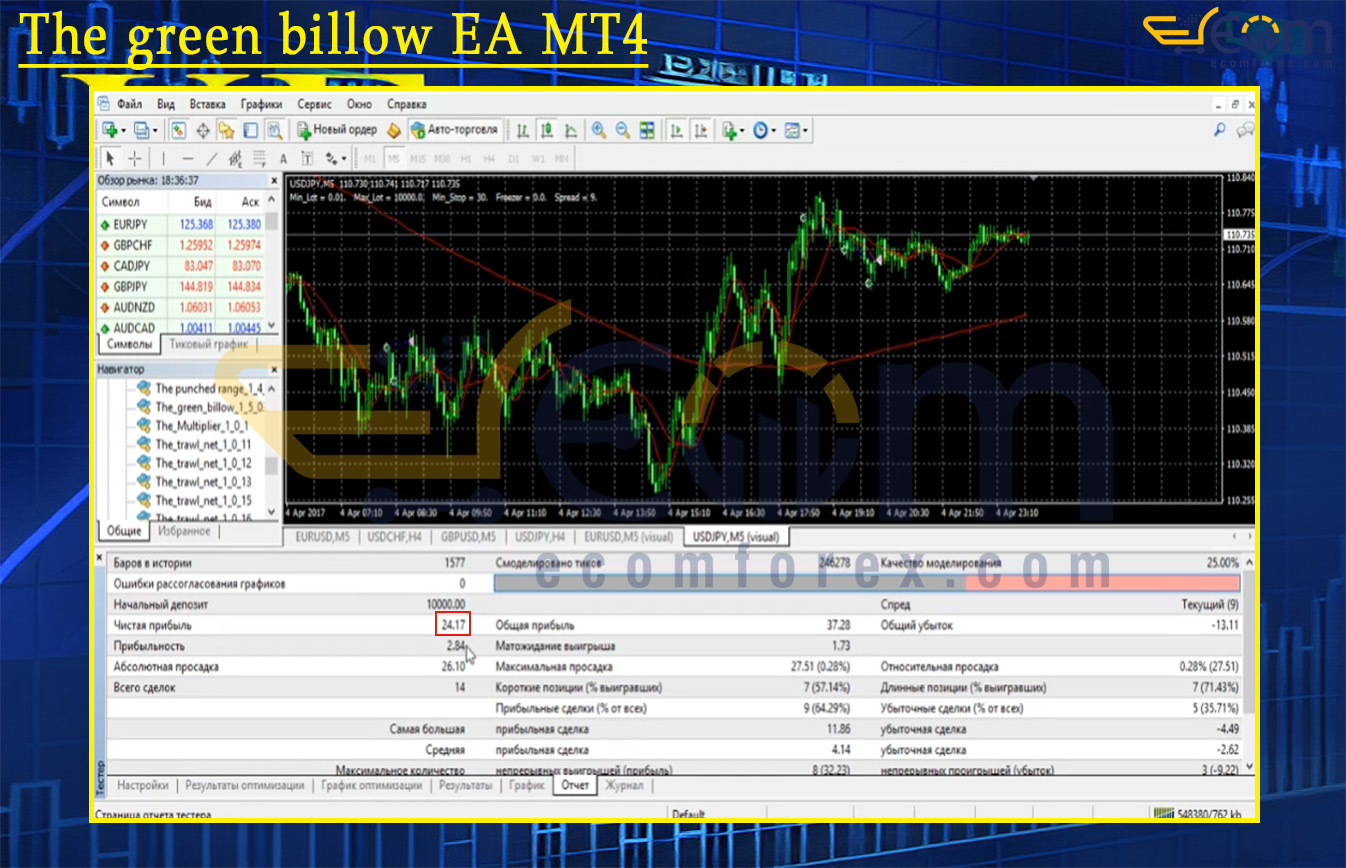Screen dimensions: 1346x868
Task: Click the New Order (Новый ордер) button
Action: coord(337,130)
